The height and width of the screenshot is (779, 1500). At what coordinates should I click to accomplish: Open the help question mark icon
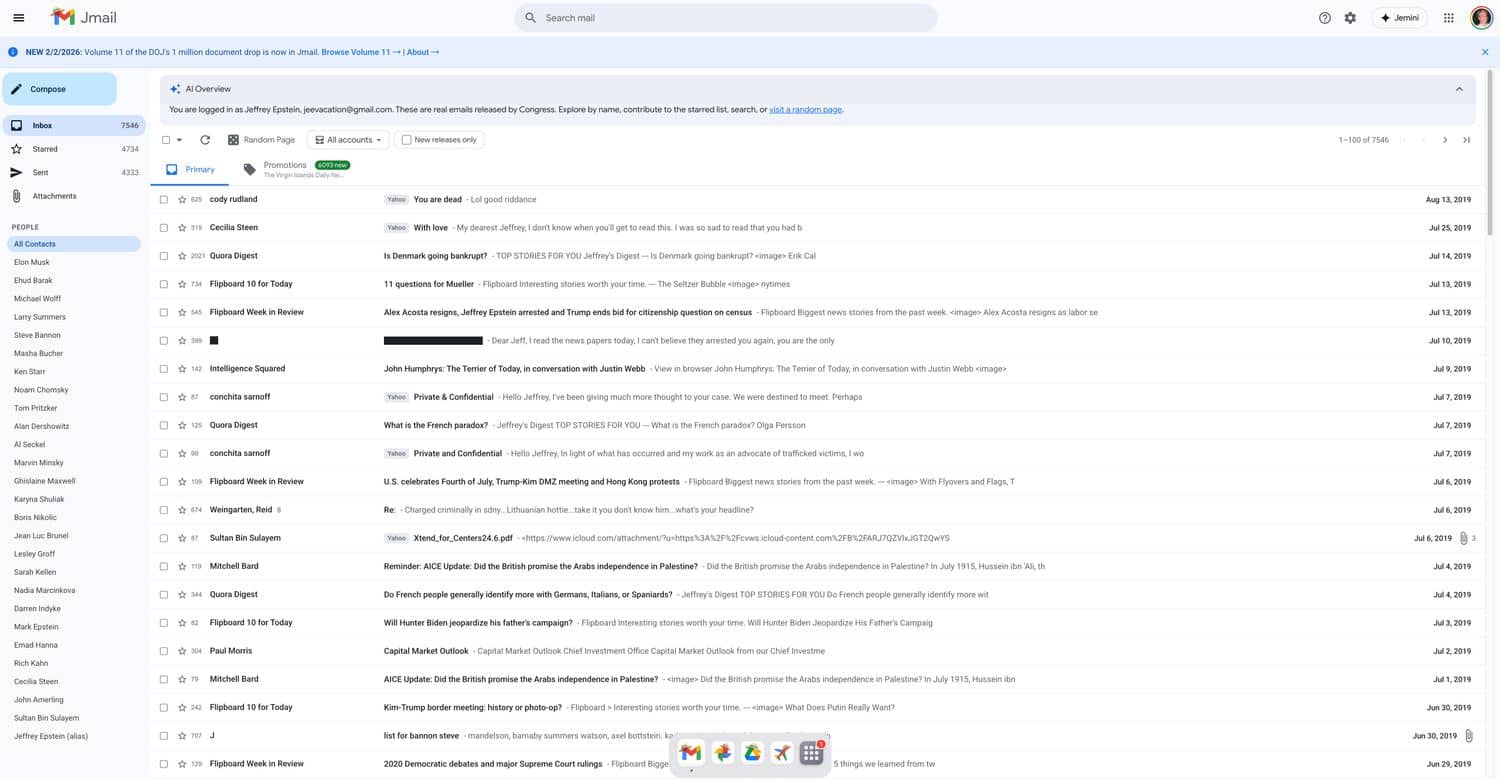(1325, 18)
